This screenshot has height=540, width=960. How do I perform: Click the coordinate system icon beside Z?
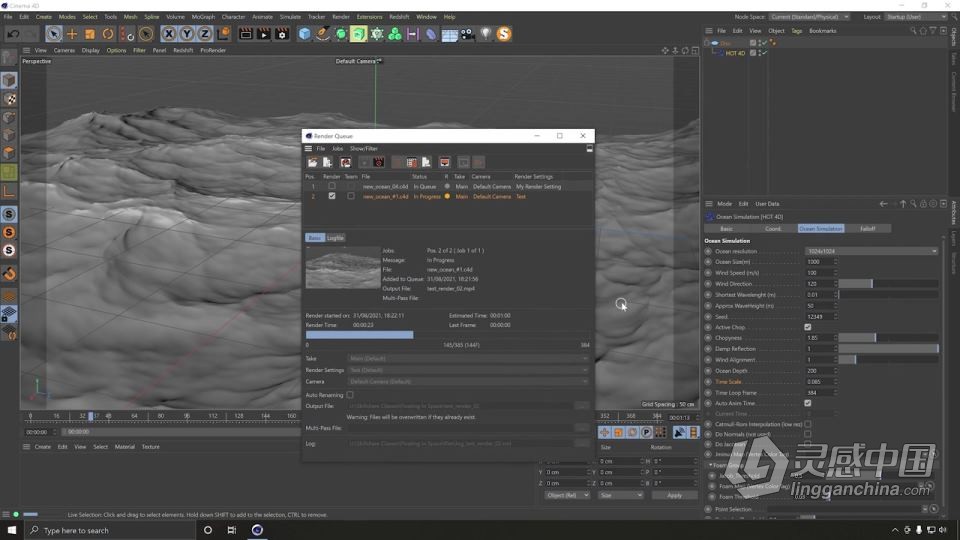point(223,34)
